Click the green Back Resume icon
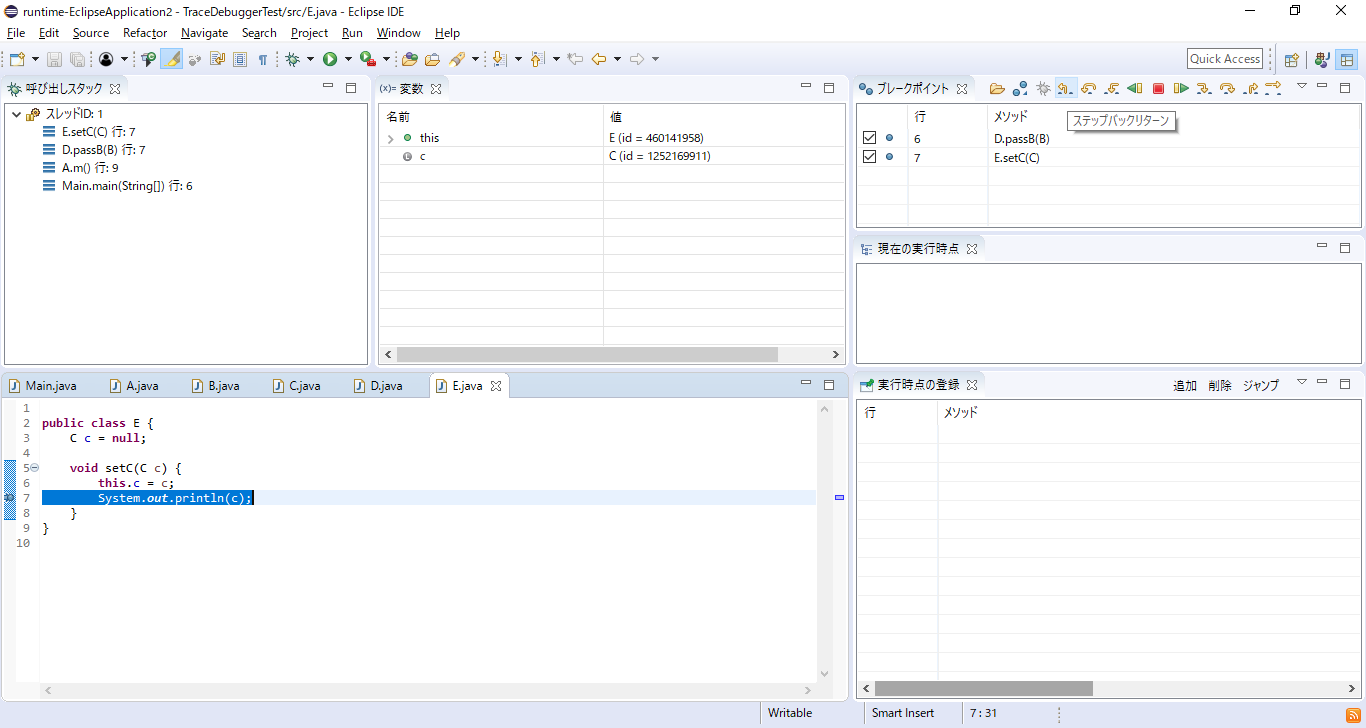Viewport: 1366px width, 728px height. [x=1135, y=89]
